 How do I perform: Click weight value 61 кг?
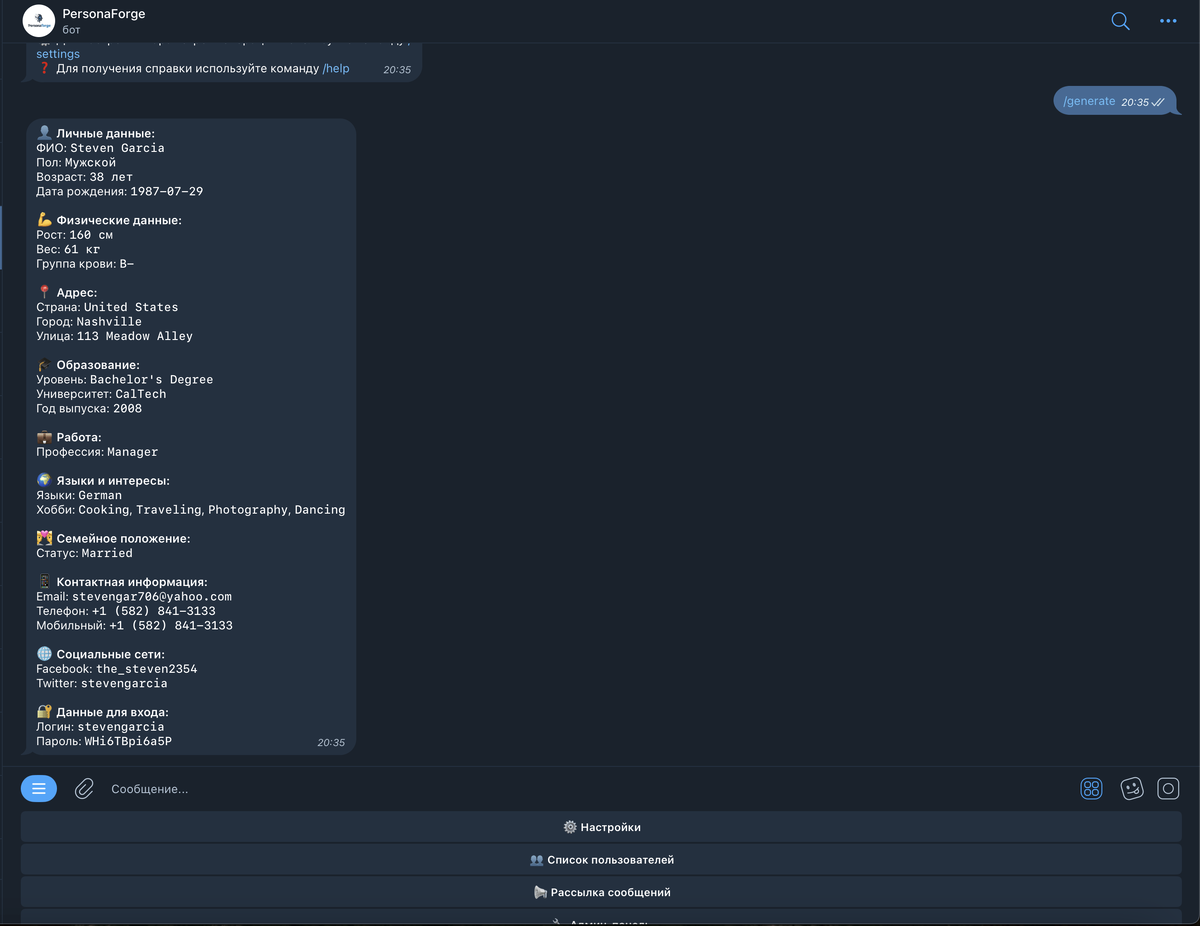82,249
